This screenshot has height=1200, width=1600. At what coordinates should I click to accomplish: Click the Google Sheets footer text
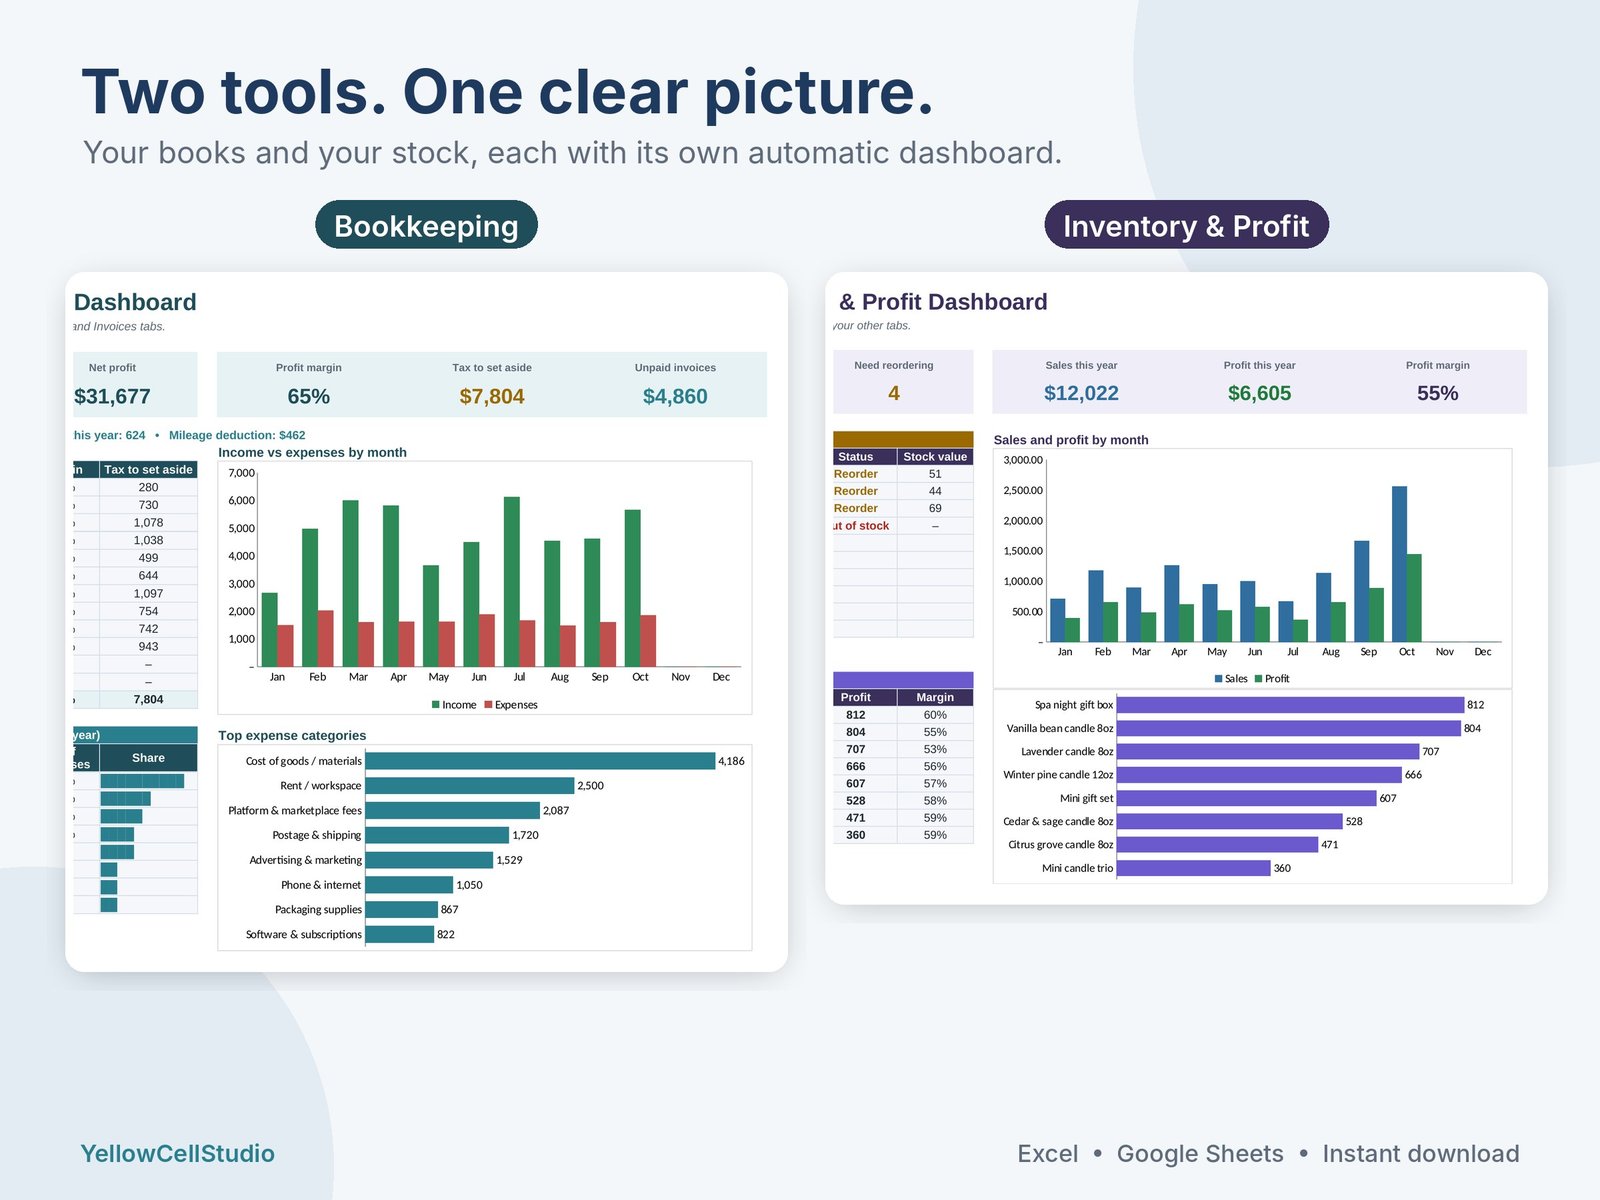(x=1200, y=1154)
